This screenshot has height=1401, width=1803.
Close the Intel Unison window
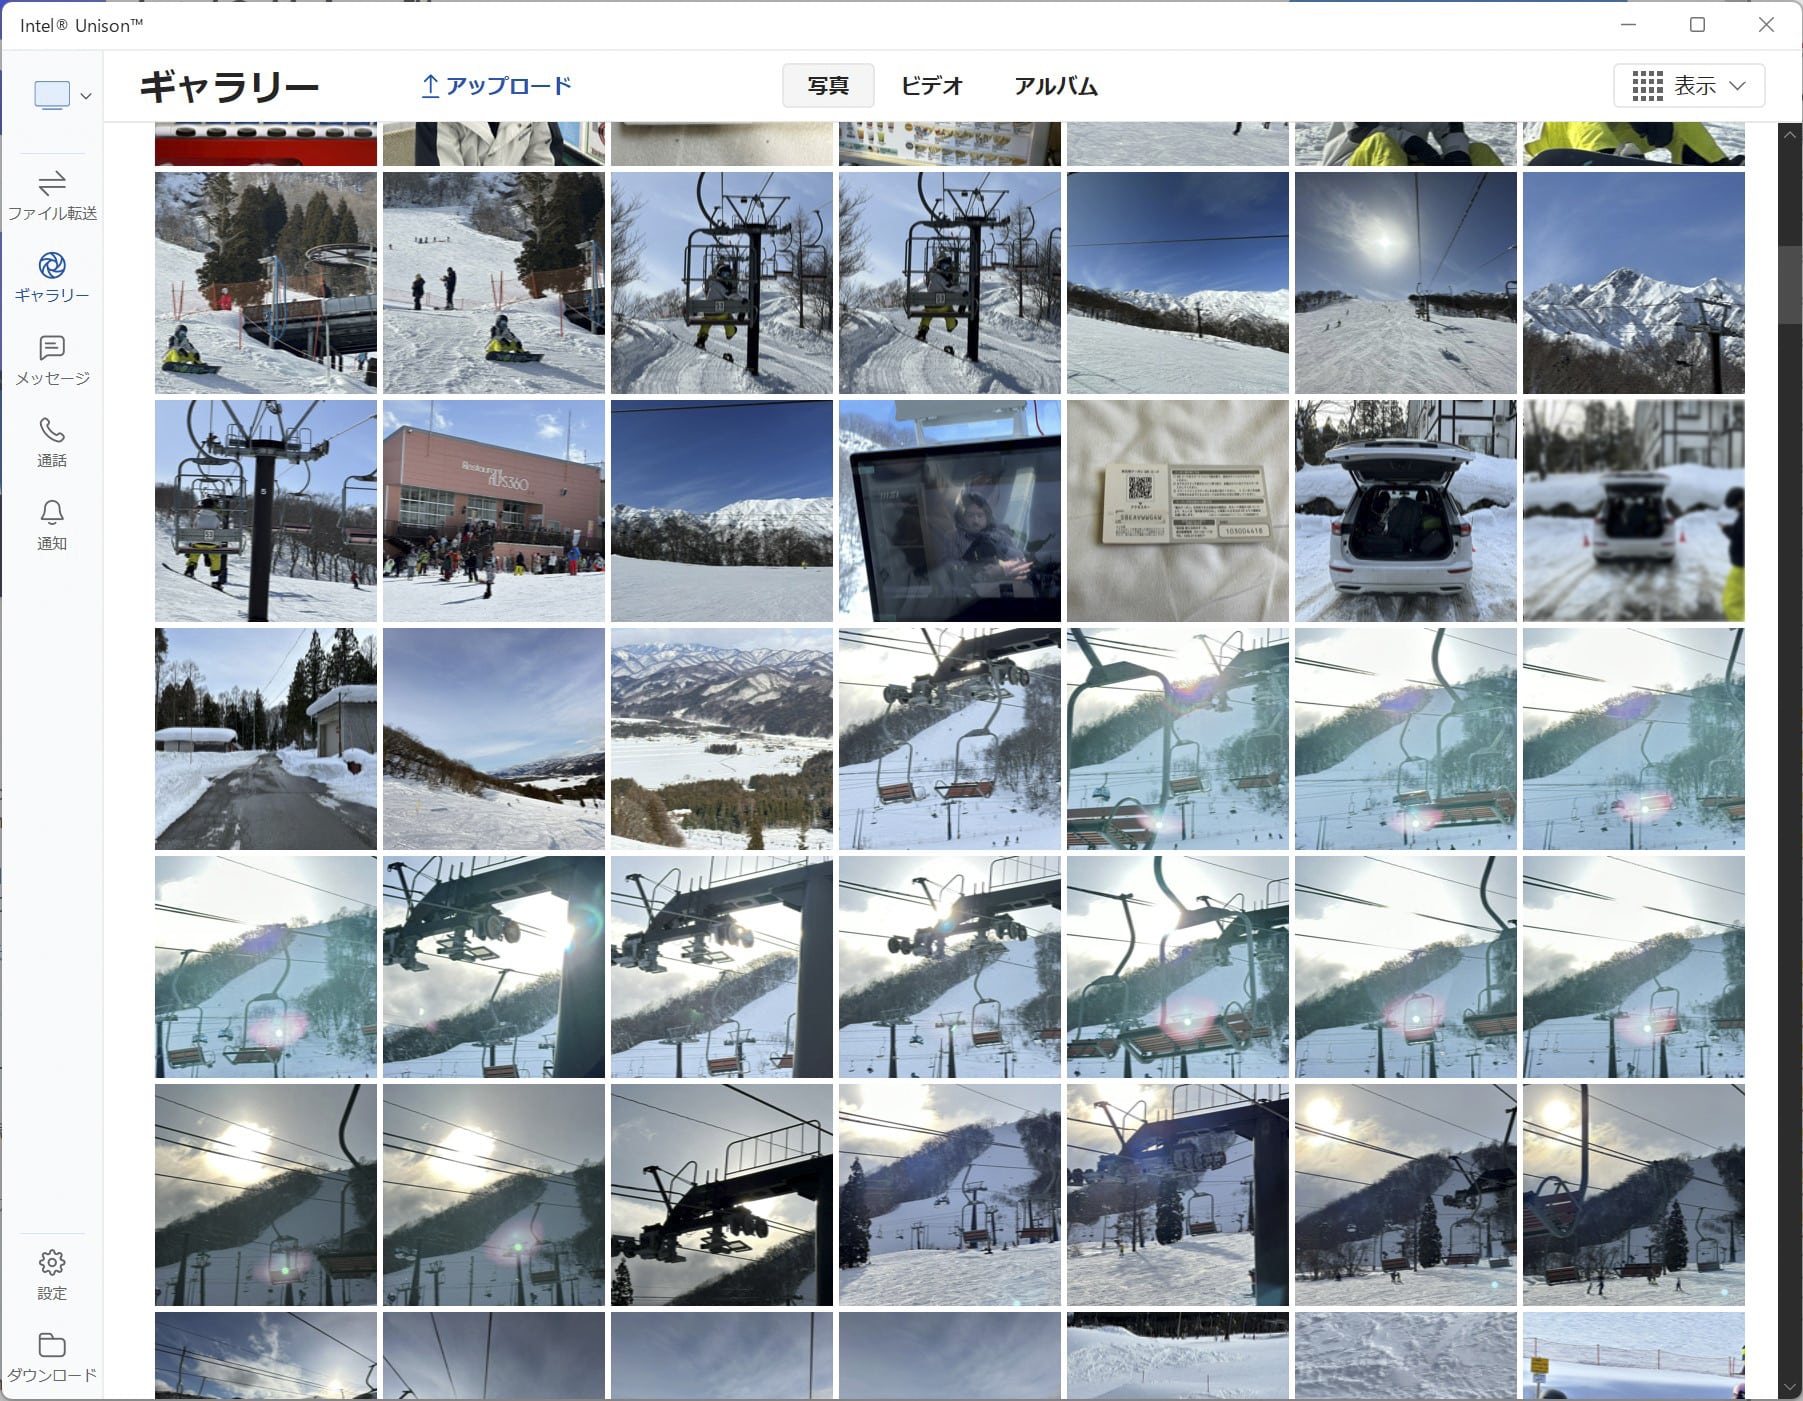point(1767,25)
